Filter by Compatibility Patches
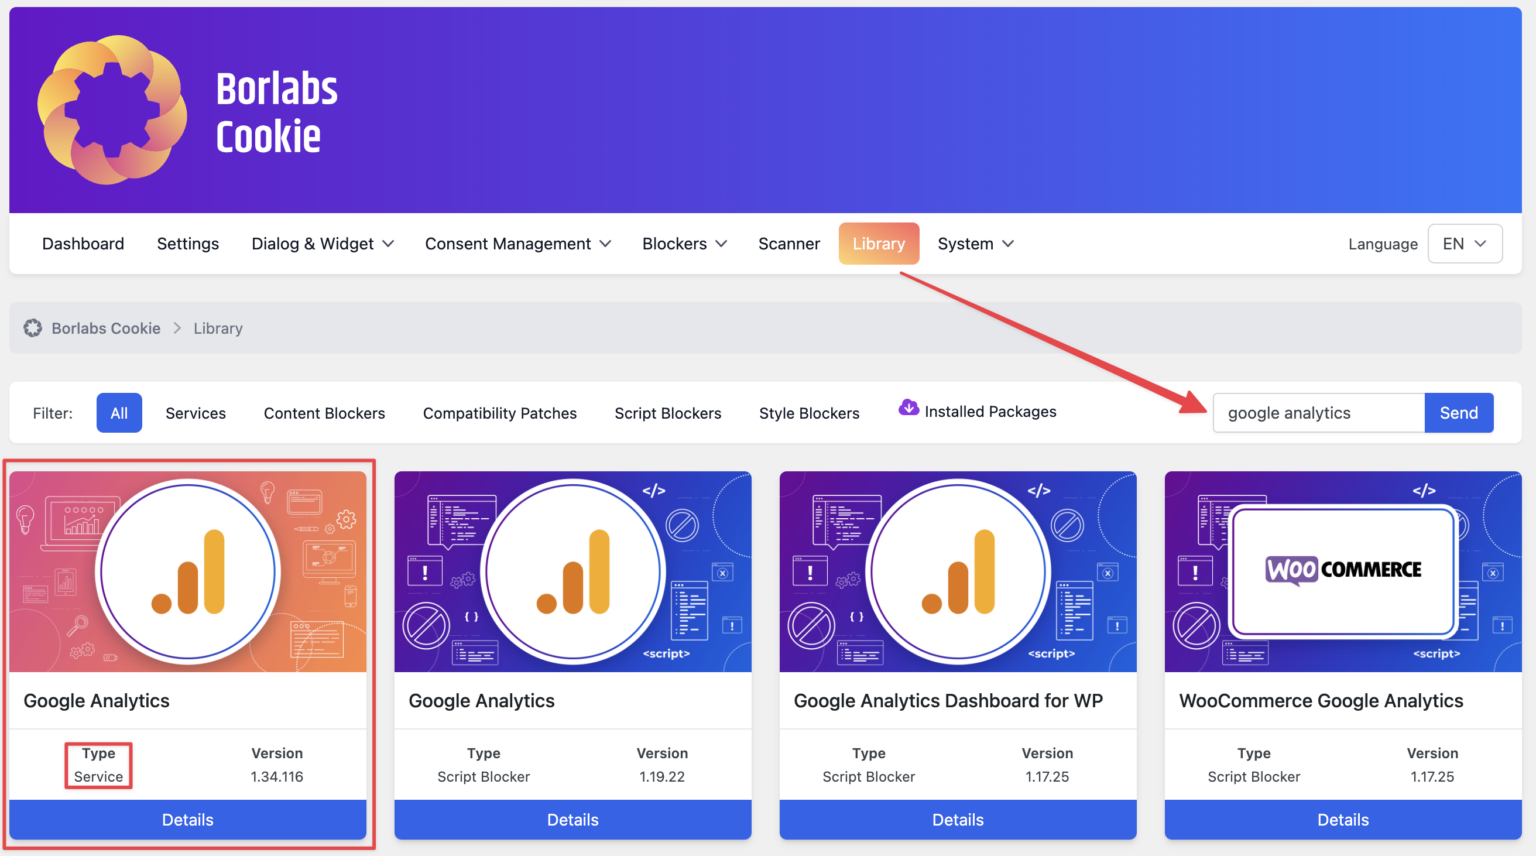Image resolution: width=1536 pixels, height=856 pixels. (x=500, y=413)
